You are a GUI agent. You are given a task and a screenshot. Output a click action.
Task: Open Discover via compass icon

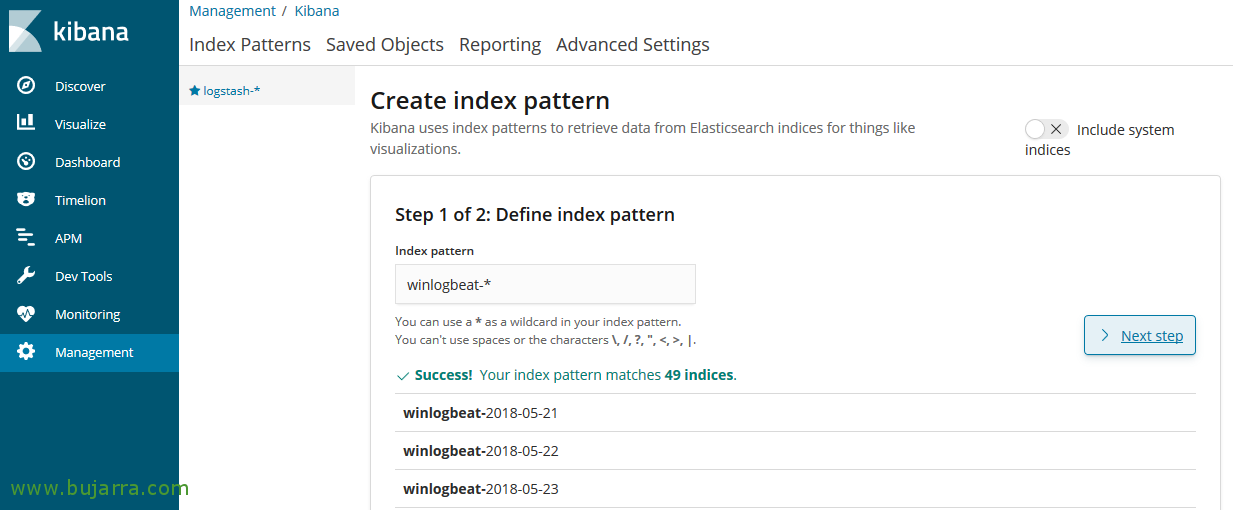26,86
